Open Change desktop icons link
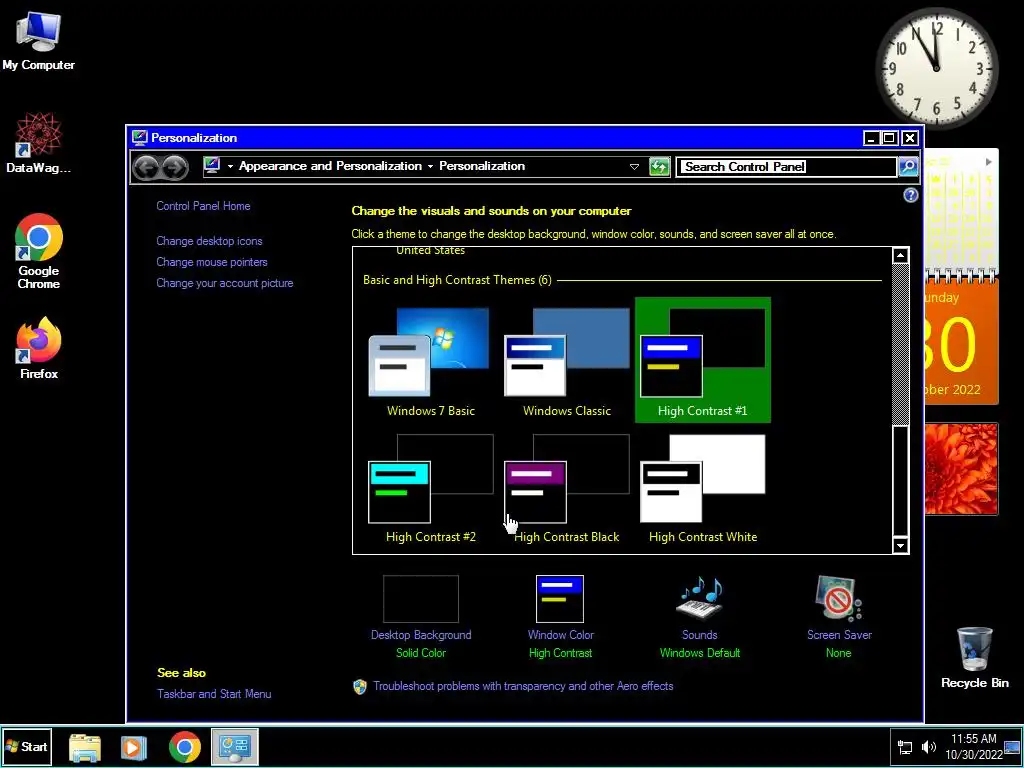The height and width of the screenshot is (768, 1024). pyautogui.click(x=209, y=241)
